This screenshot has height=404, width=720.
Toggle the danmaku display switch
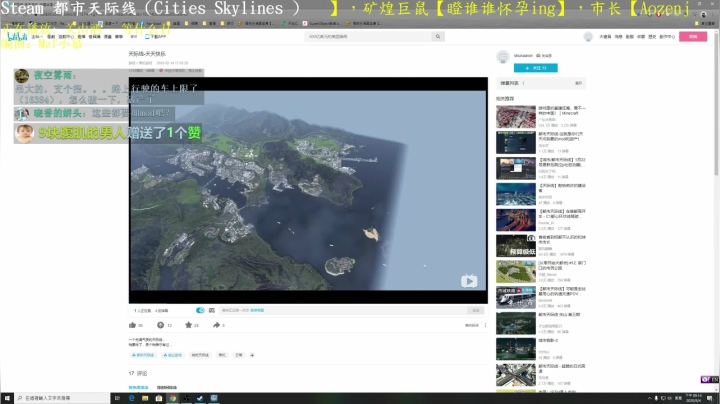tap(200, 310)
